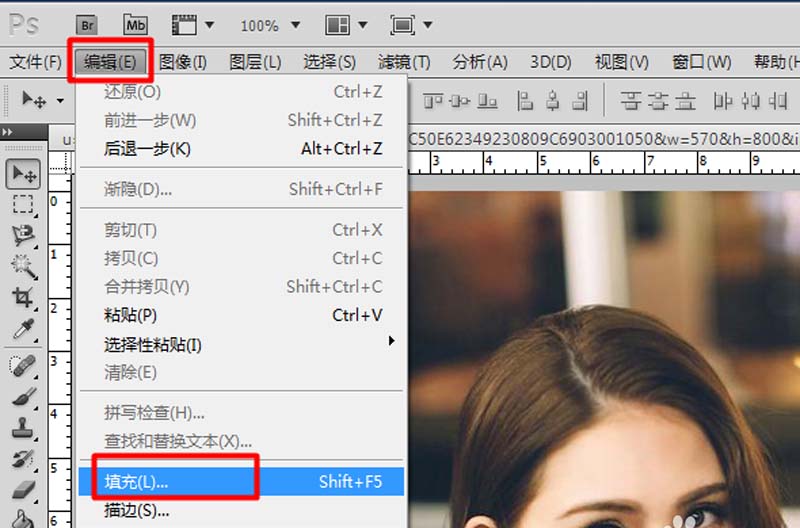Click the Screen Mode icon
This screenshot has height=528, width=800.
click(403, 24)
